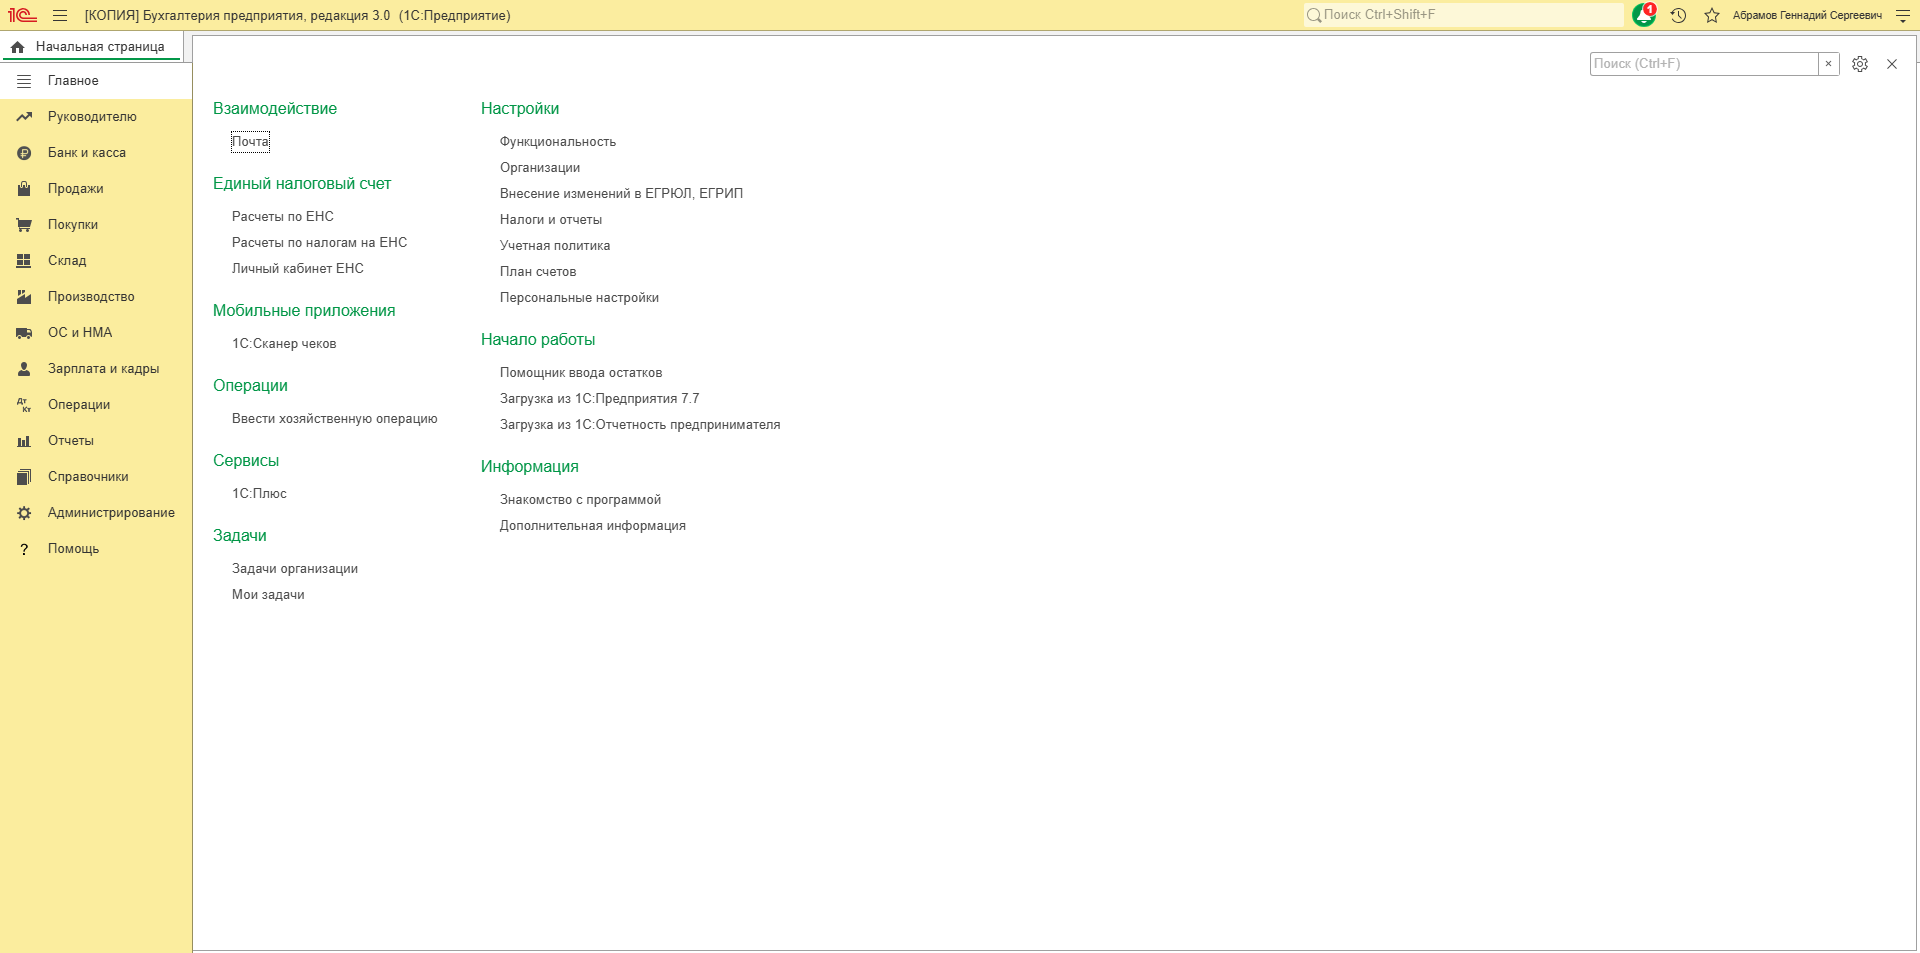Click the magnifier icon in global search
The width and height of the screenshot is (1920, 953).
pos(1313,15)
